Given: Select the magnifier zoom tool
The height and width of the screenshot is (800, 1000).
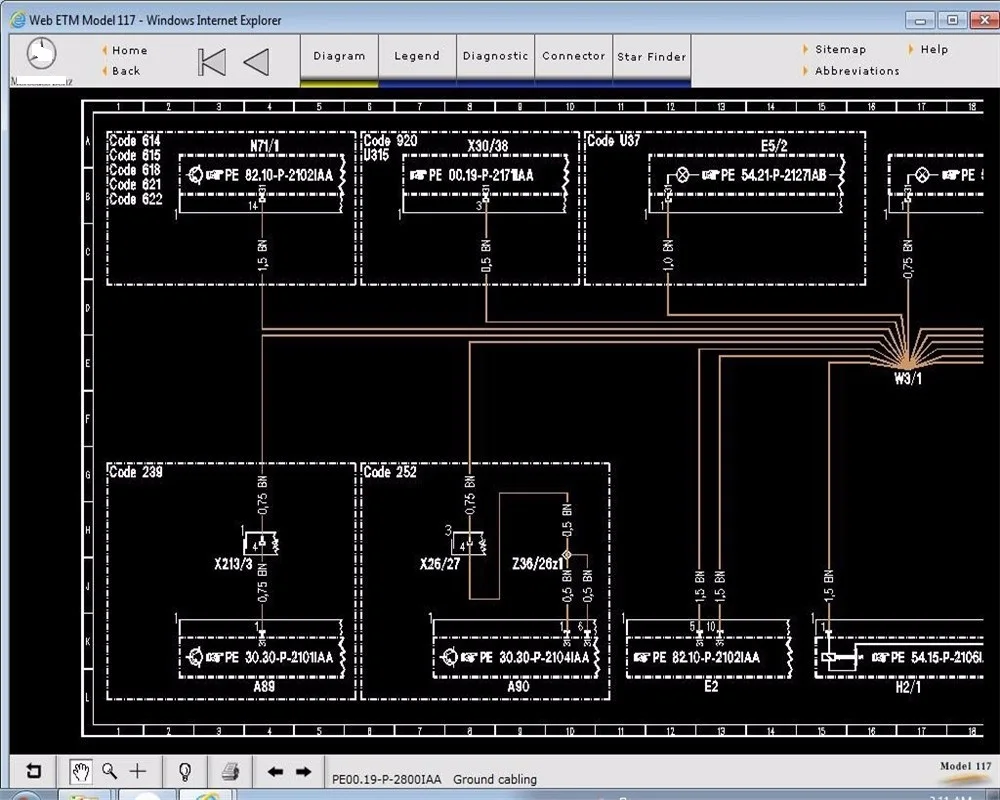Looking at the screenshot, I should pos(110,771).
